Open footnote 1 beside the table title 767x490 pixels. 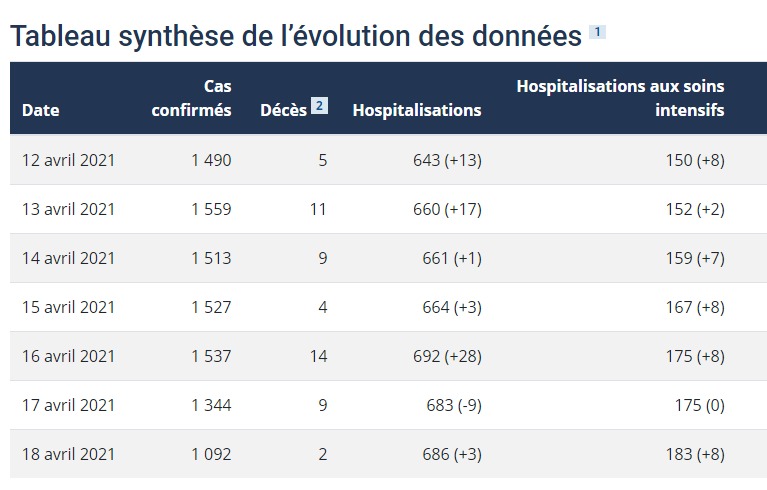coord(597,32)
